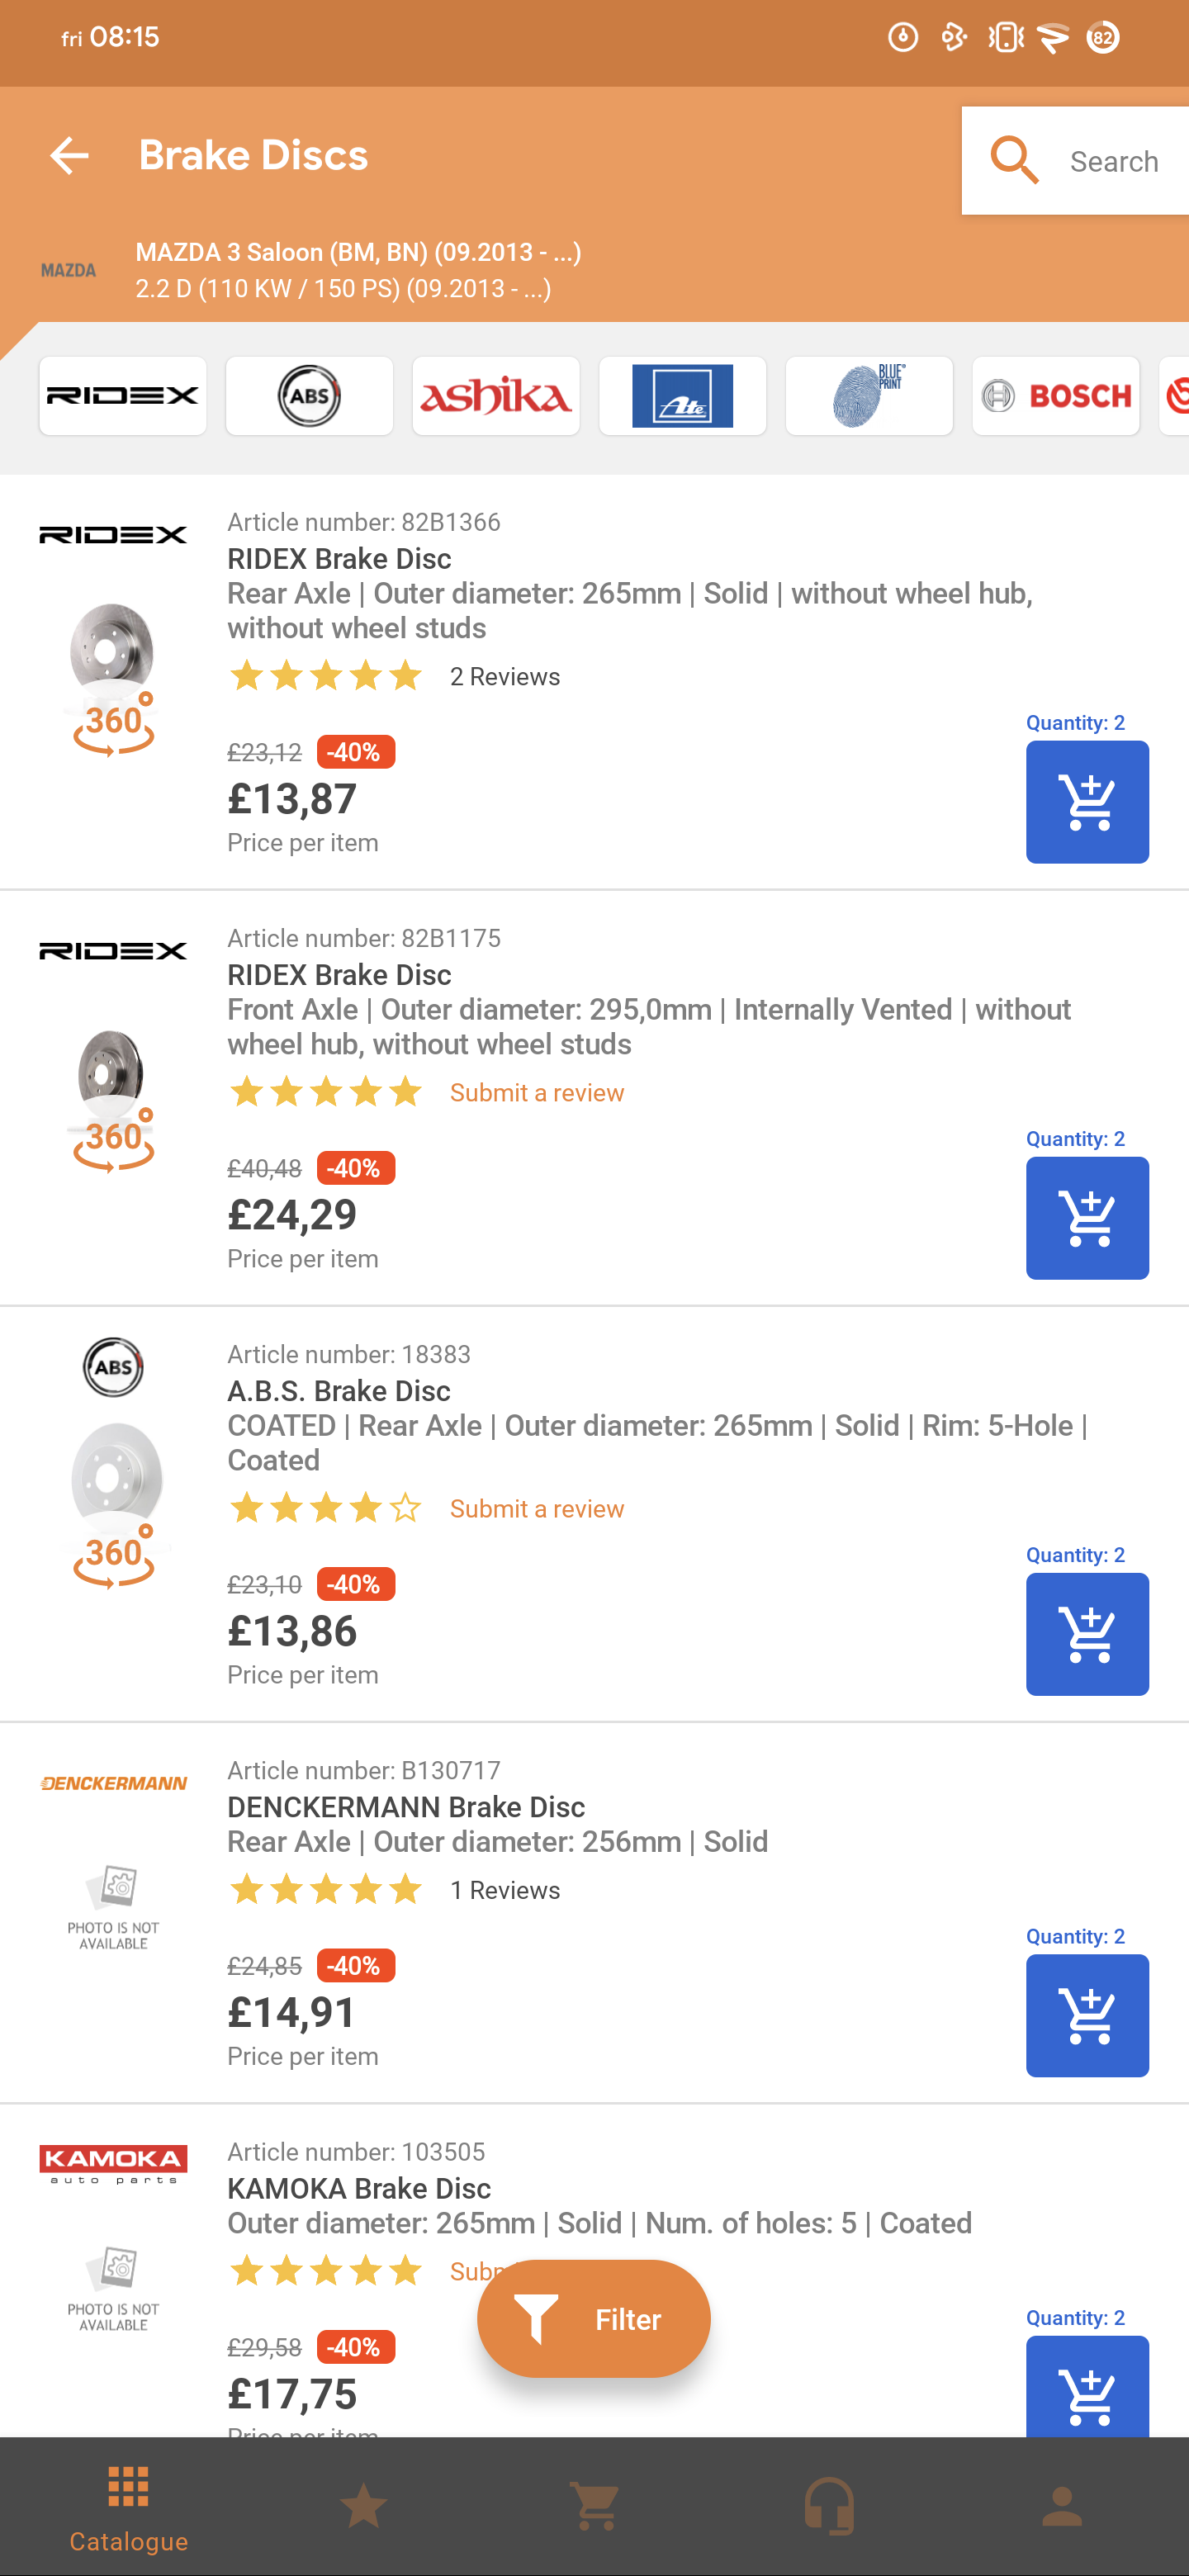Add DENCKERMANN brake disc to cart
The width and height of the screenshot is (1189, 2576).
coord(1086,2015)
